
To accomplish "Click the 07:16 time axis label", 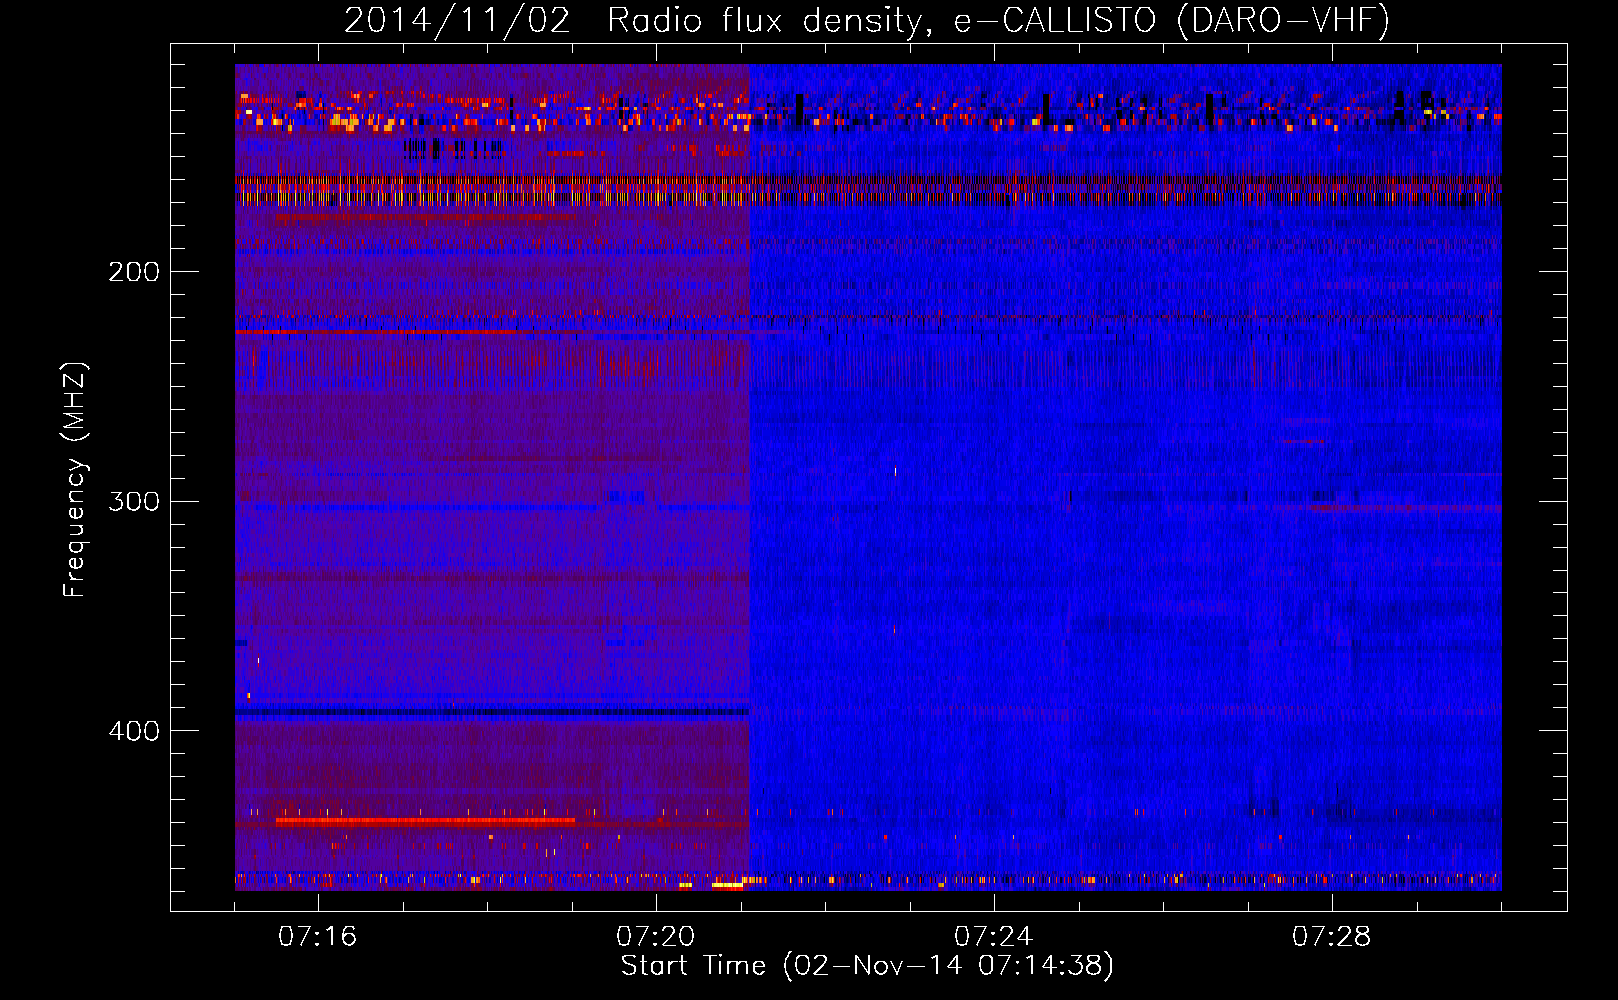I will pyautogui.click(x=318, y=937).
